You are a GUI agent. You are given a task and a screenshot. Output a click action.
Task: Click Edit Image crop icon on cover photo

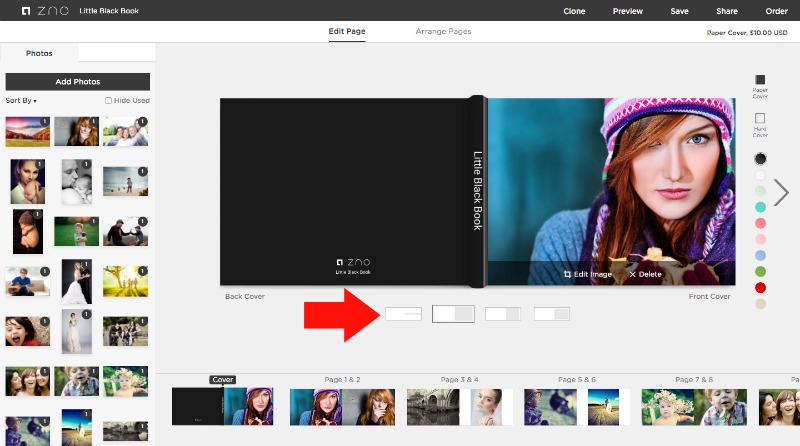pyautogui.click(x=567, y=274)
